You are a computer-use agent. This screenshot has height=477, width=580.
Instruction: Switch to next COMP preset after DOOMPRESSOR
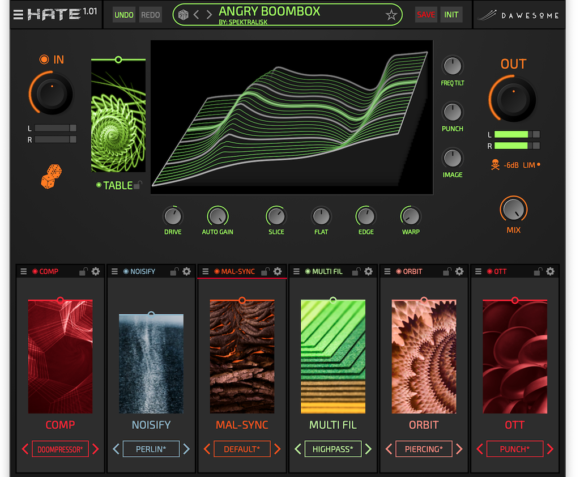[96, 449]
